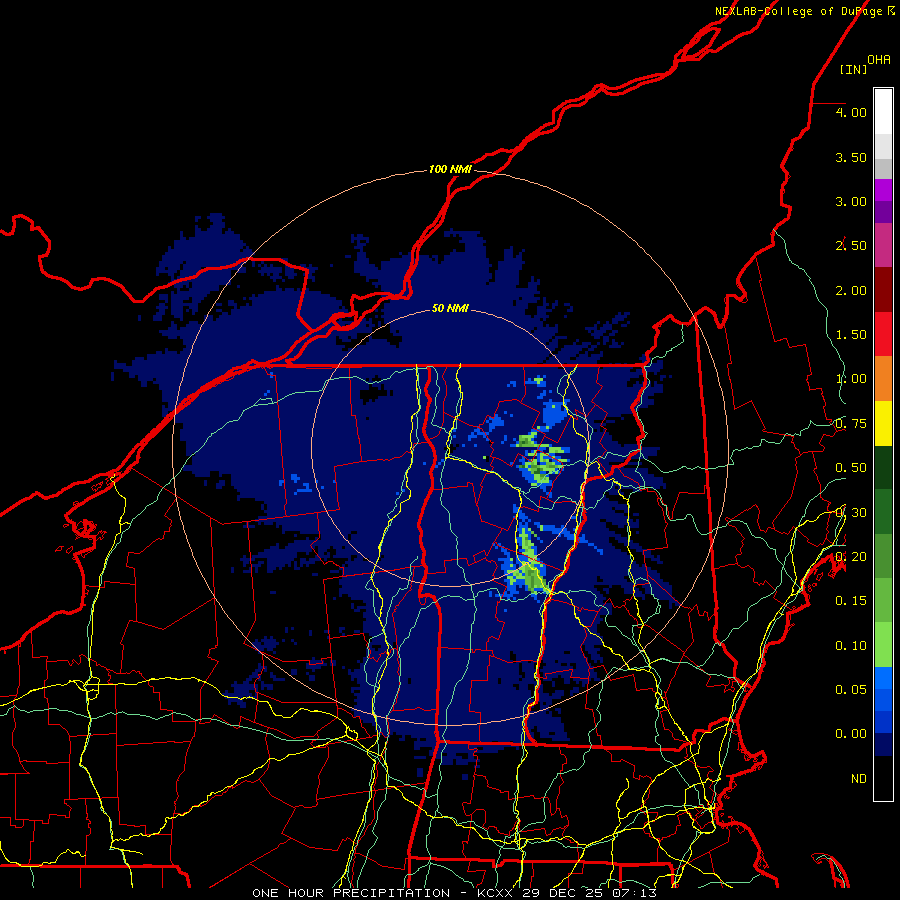Click the dark green 0.50 legend swatch
900x900 pixels.
pos(883,467)
